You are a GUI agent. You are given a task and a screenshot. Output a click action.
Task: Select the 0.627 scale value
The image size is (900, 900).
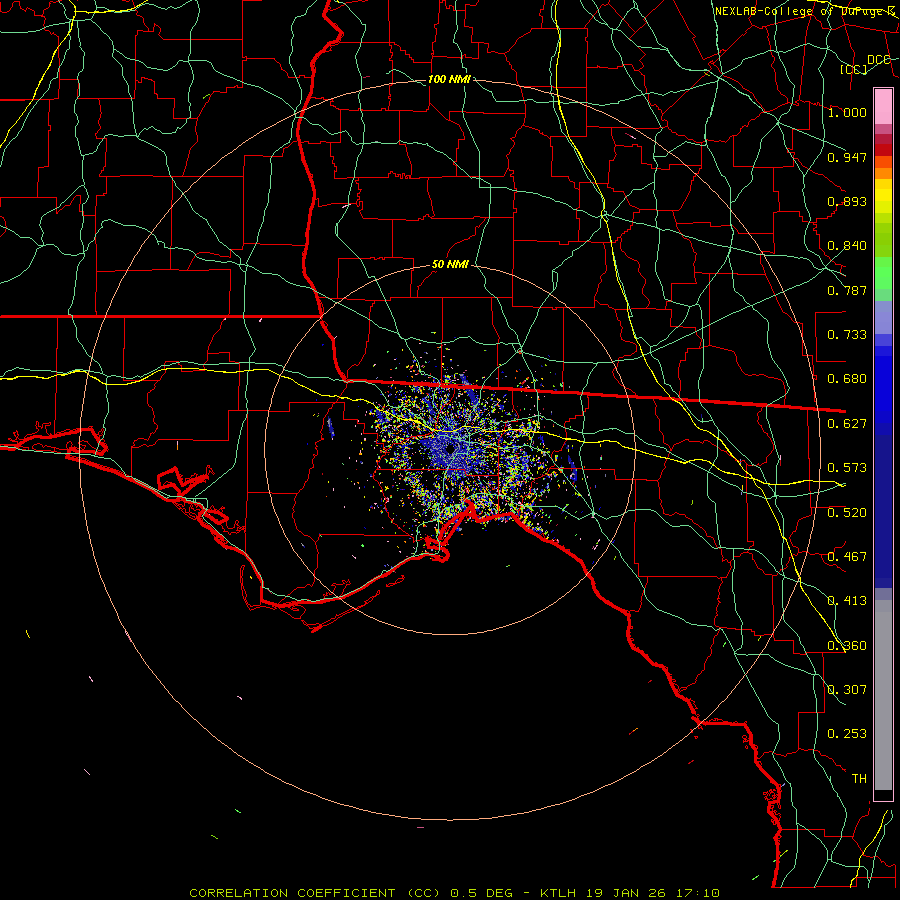(x=847, y=424)
